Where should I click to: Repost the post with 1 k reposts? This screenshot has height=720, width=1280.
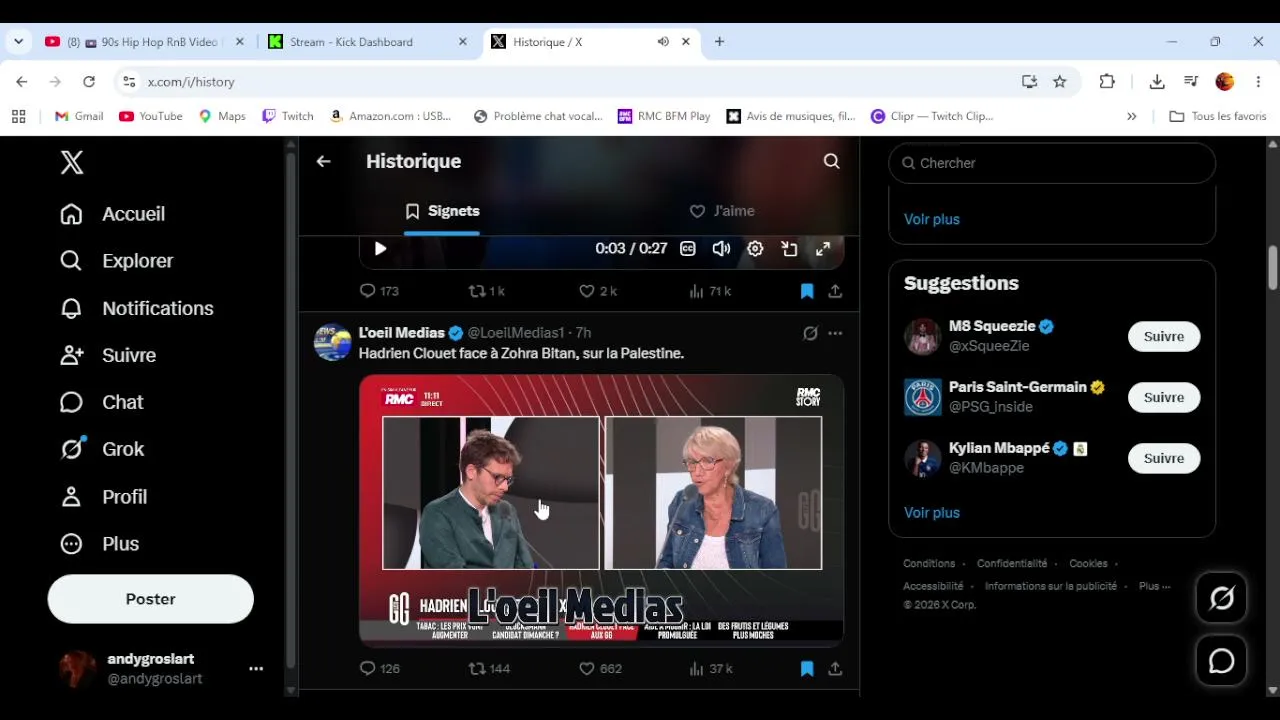tap(487, 291)
